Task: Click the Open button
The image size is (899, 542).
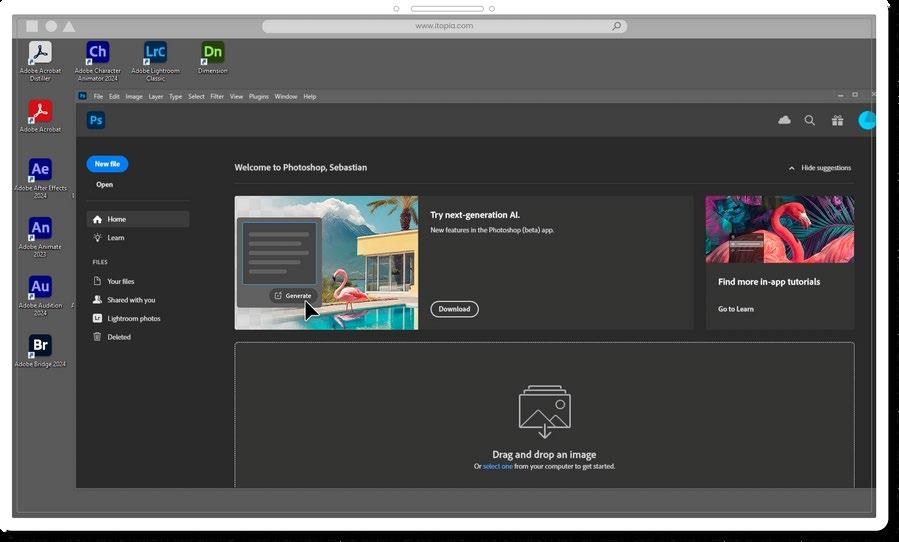Action: 104,185
